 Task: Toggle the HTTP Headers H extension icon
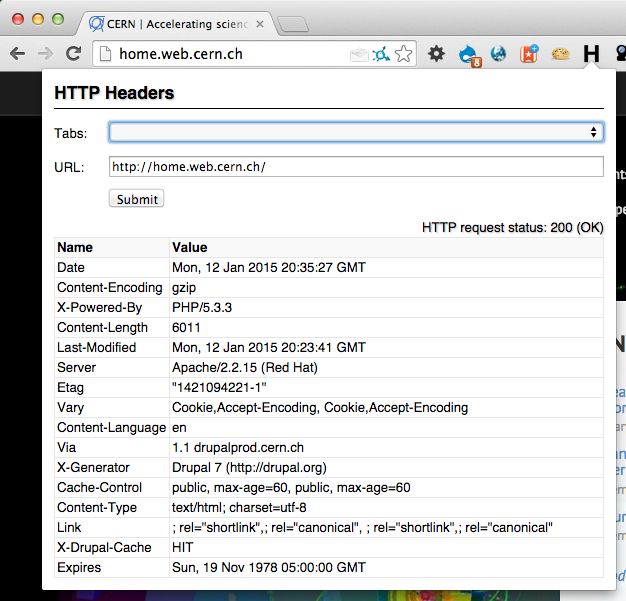[591, 54]
